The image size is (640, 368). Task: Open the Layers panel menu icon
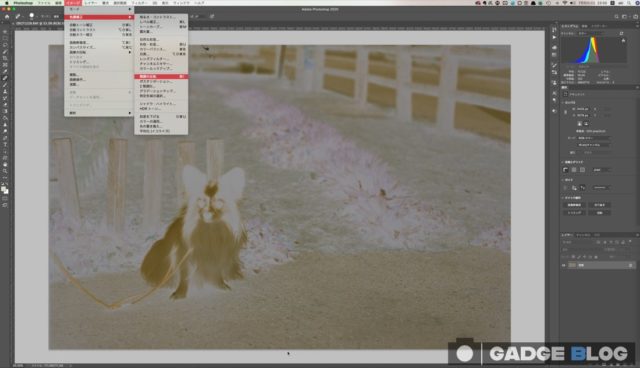point(638,235)
